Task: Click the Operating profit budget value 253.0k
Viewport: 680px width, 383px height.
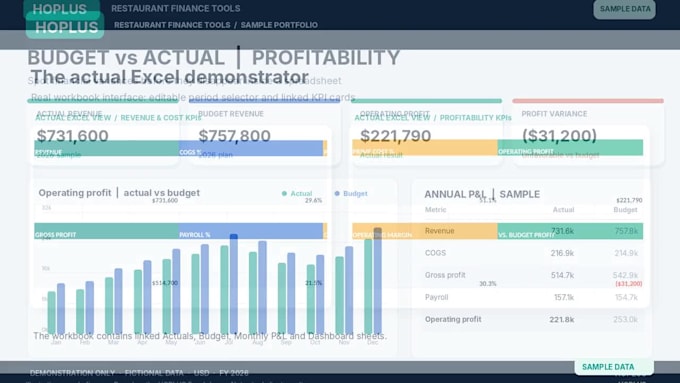Action: pyautogui.click(x=625, y=320)
